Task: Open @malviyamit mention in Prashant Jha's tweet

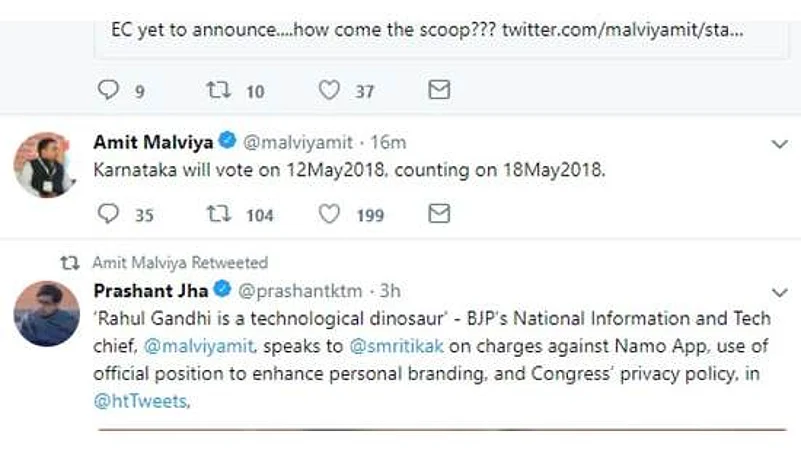Action: [x=199, y=346]
